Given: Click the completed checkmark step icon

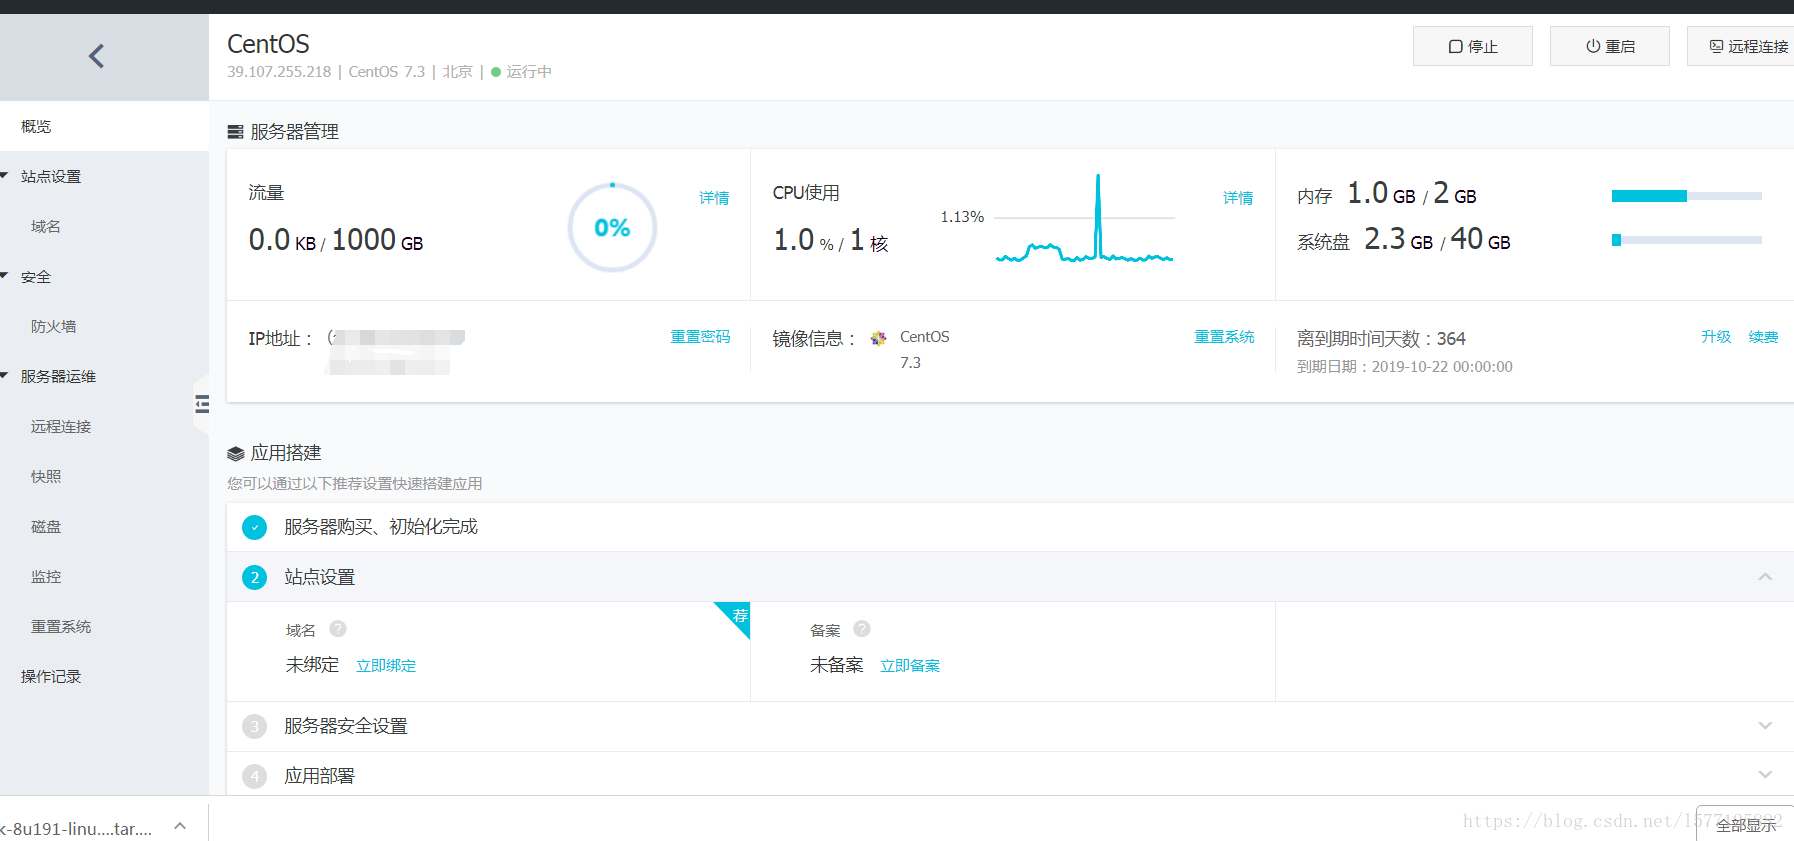Looking at the screenshot, I should (255, 527).
